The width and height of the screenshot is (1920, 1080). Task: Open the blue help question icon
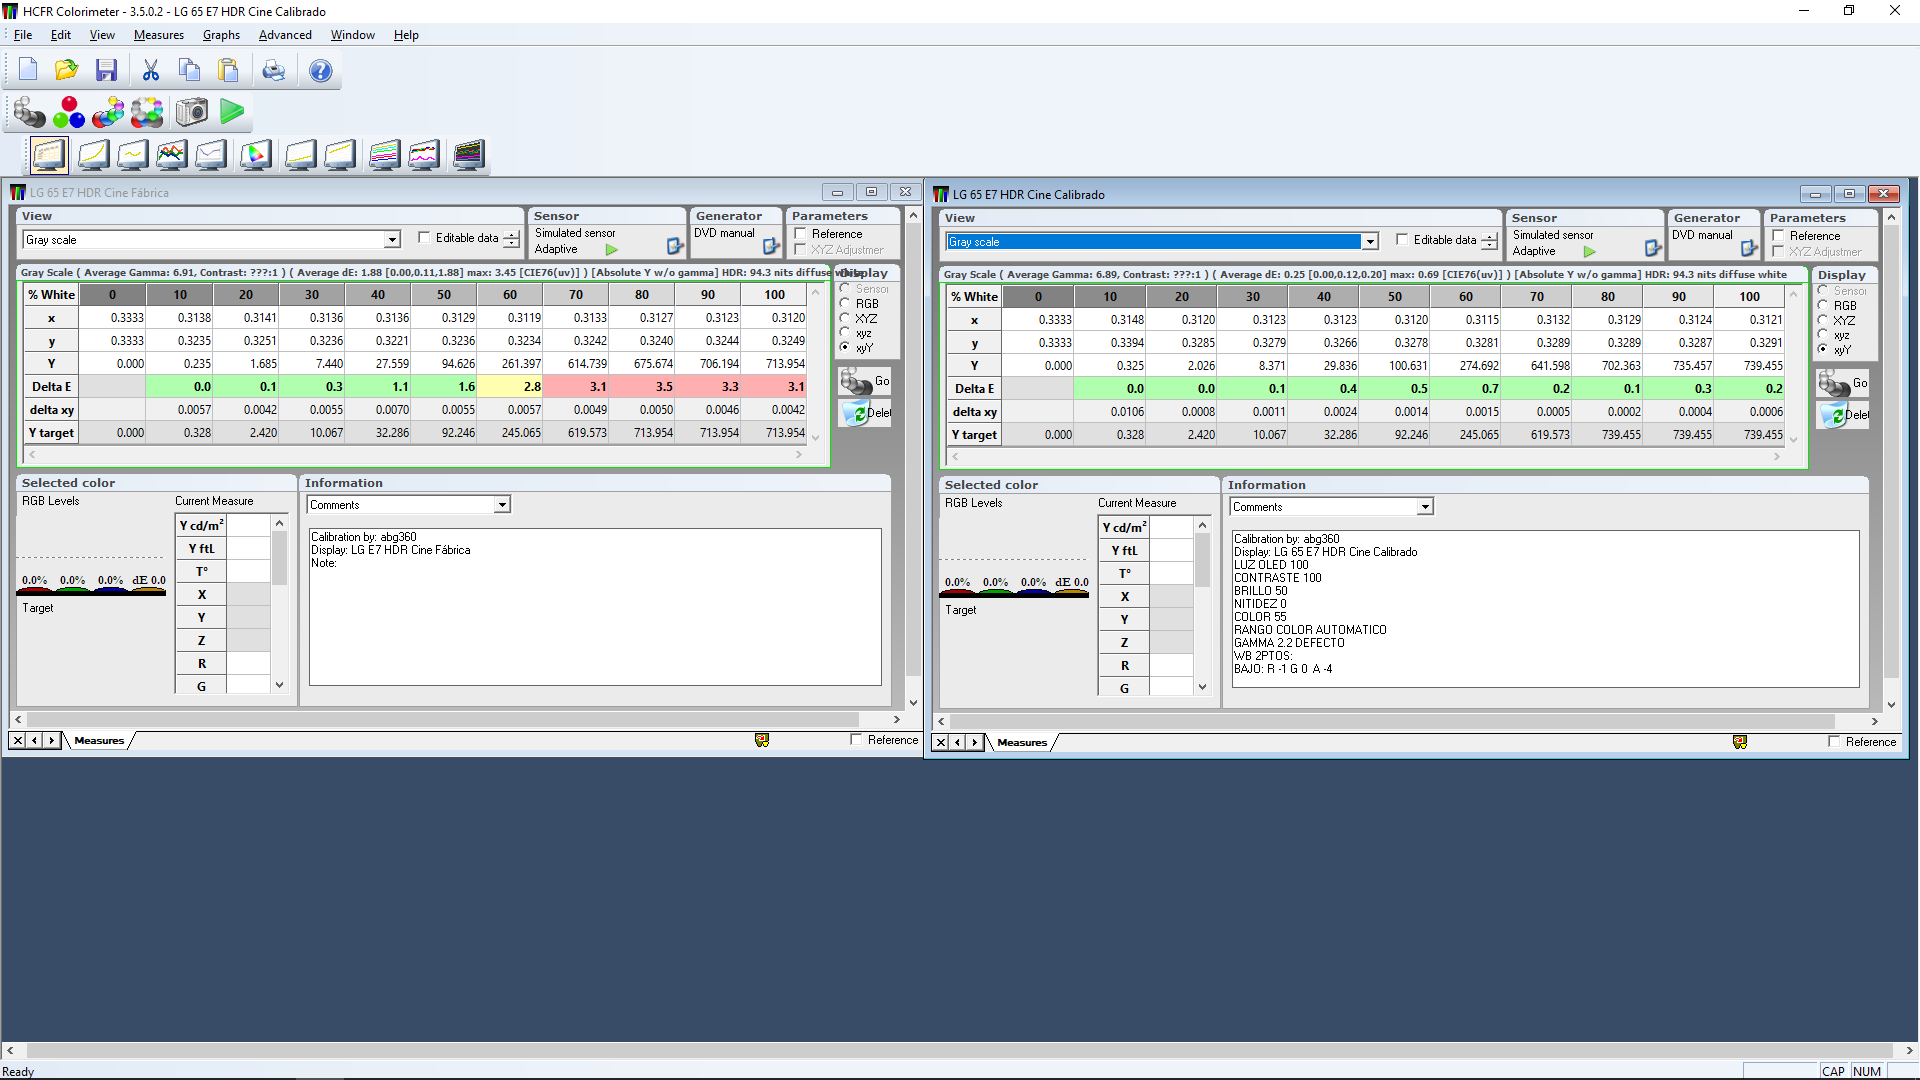(x=320, y=70)
